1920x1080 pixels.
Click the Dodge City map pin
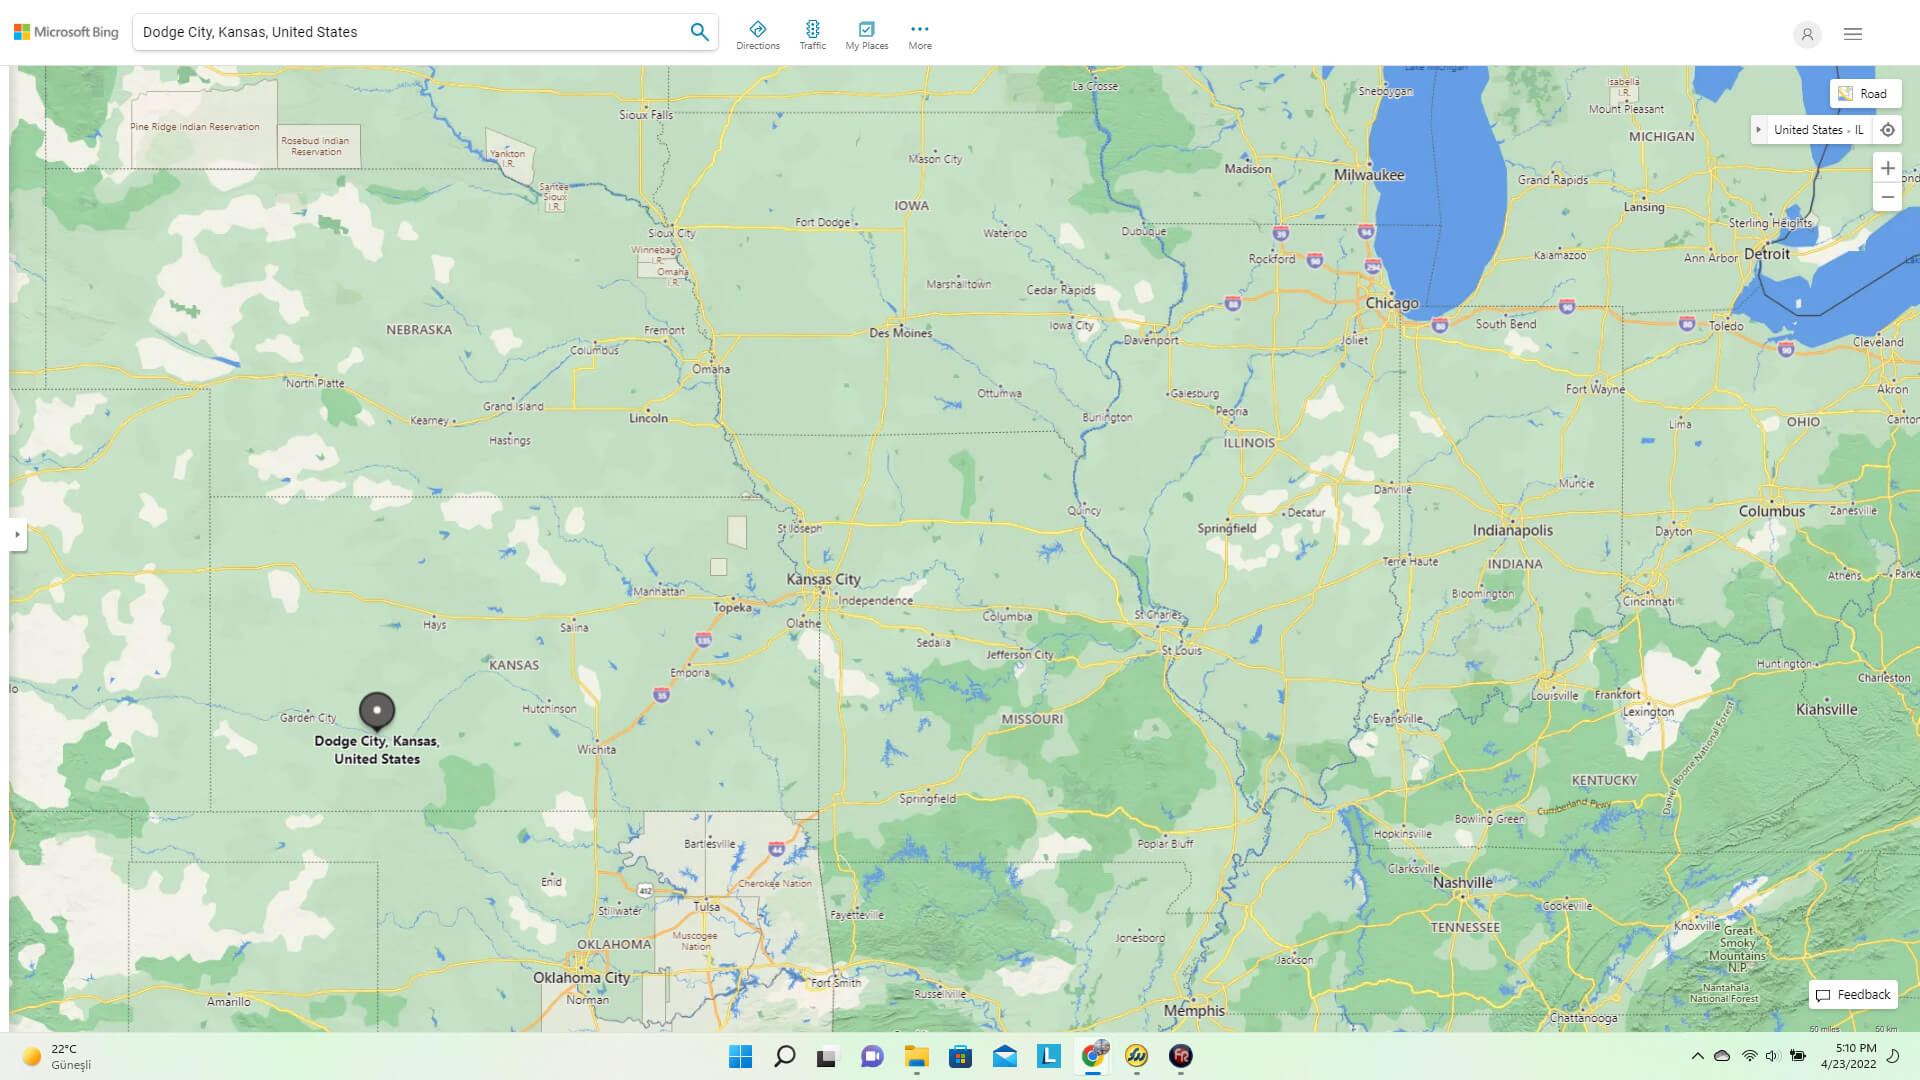click(x=377, y=710)
